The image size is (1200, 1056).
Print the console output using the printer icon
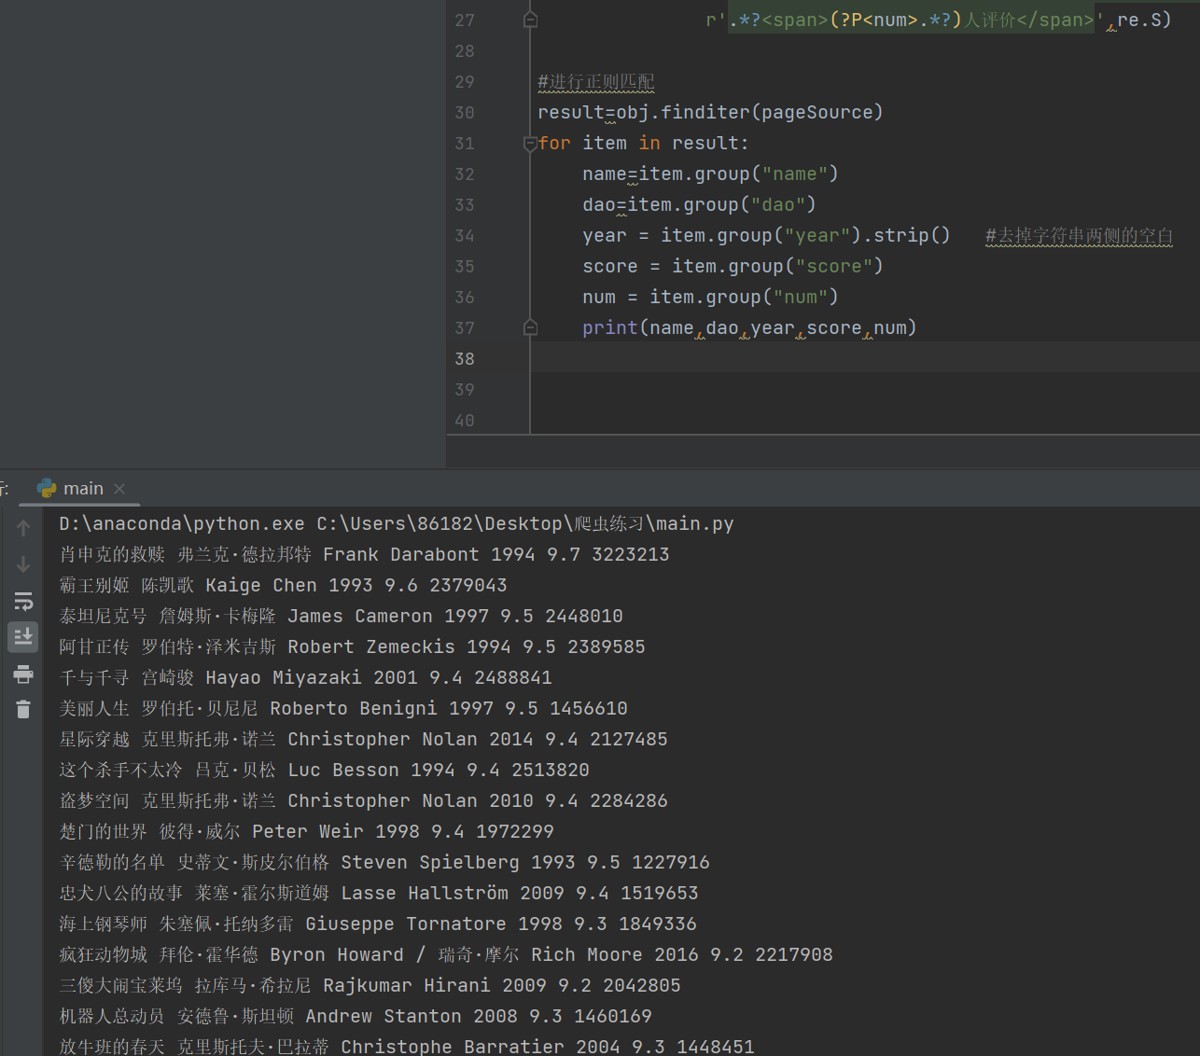coord(23,674)
